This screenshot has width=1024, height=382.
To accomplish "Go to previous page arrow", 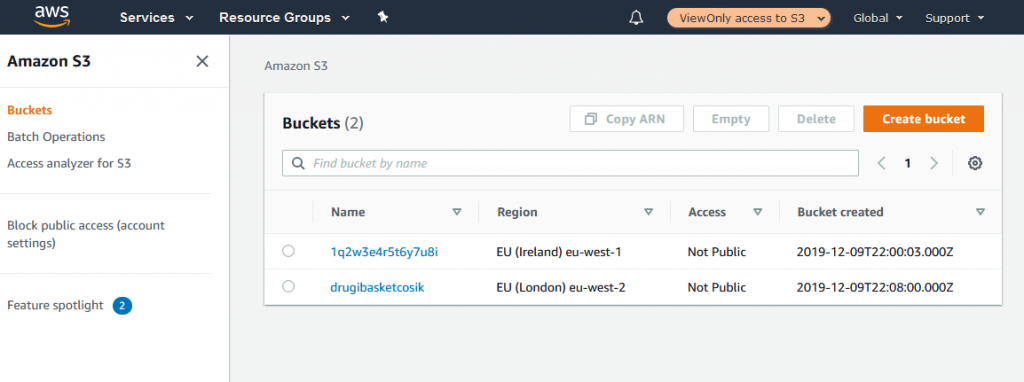I will pyautogui.click(x=881, y=163).
